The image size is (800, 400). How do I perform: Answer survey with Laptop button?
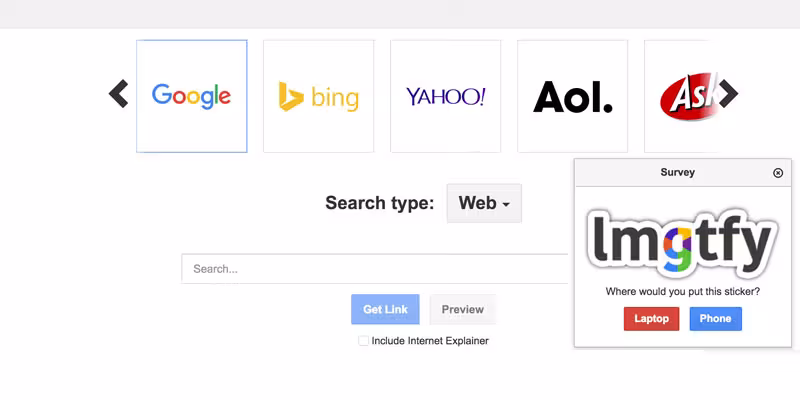(x=651, y=319)
